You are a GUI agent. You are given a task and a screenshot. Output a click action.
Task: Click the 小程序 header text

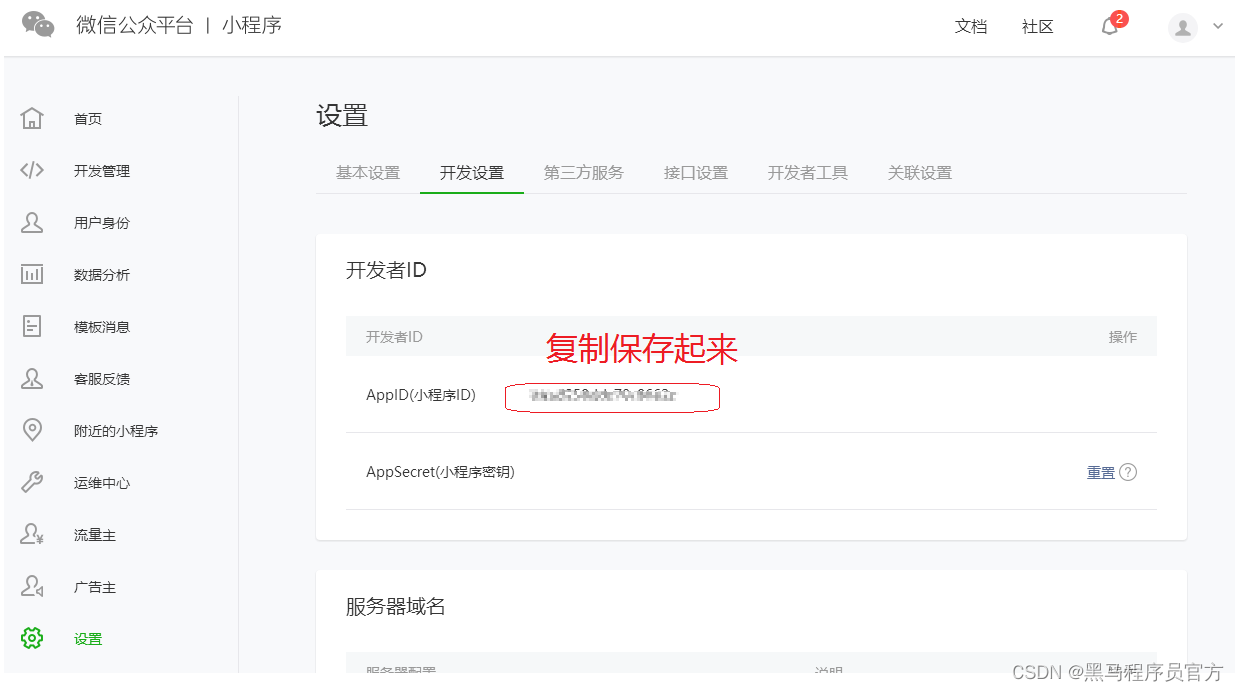pyautogui.click(x=252, y=25)
